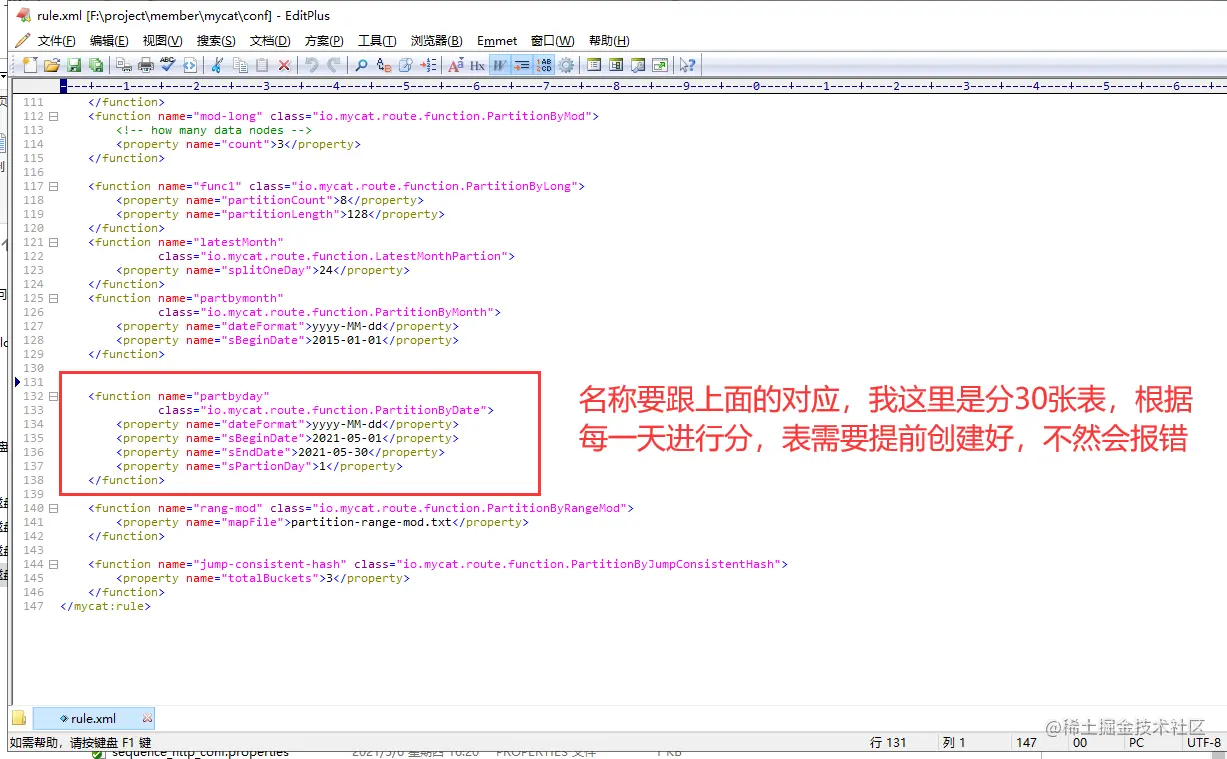Click status bar entry 行 131
The height and width of the screenshot is (759, 1227).
coord(888,743)
